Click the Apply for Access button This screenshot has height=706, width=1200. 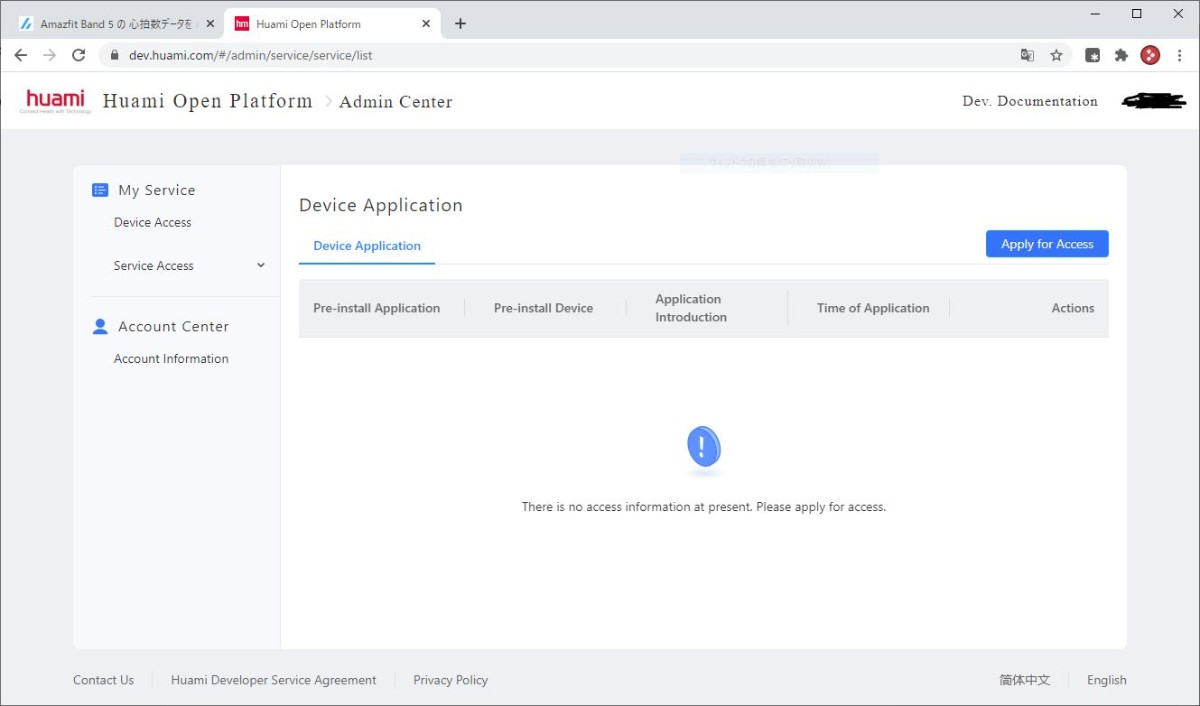pyautogui.click(x=1047, y=244)
